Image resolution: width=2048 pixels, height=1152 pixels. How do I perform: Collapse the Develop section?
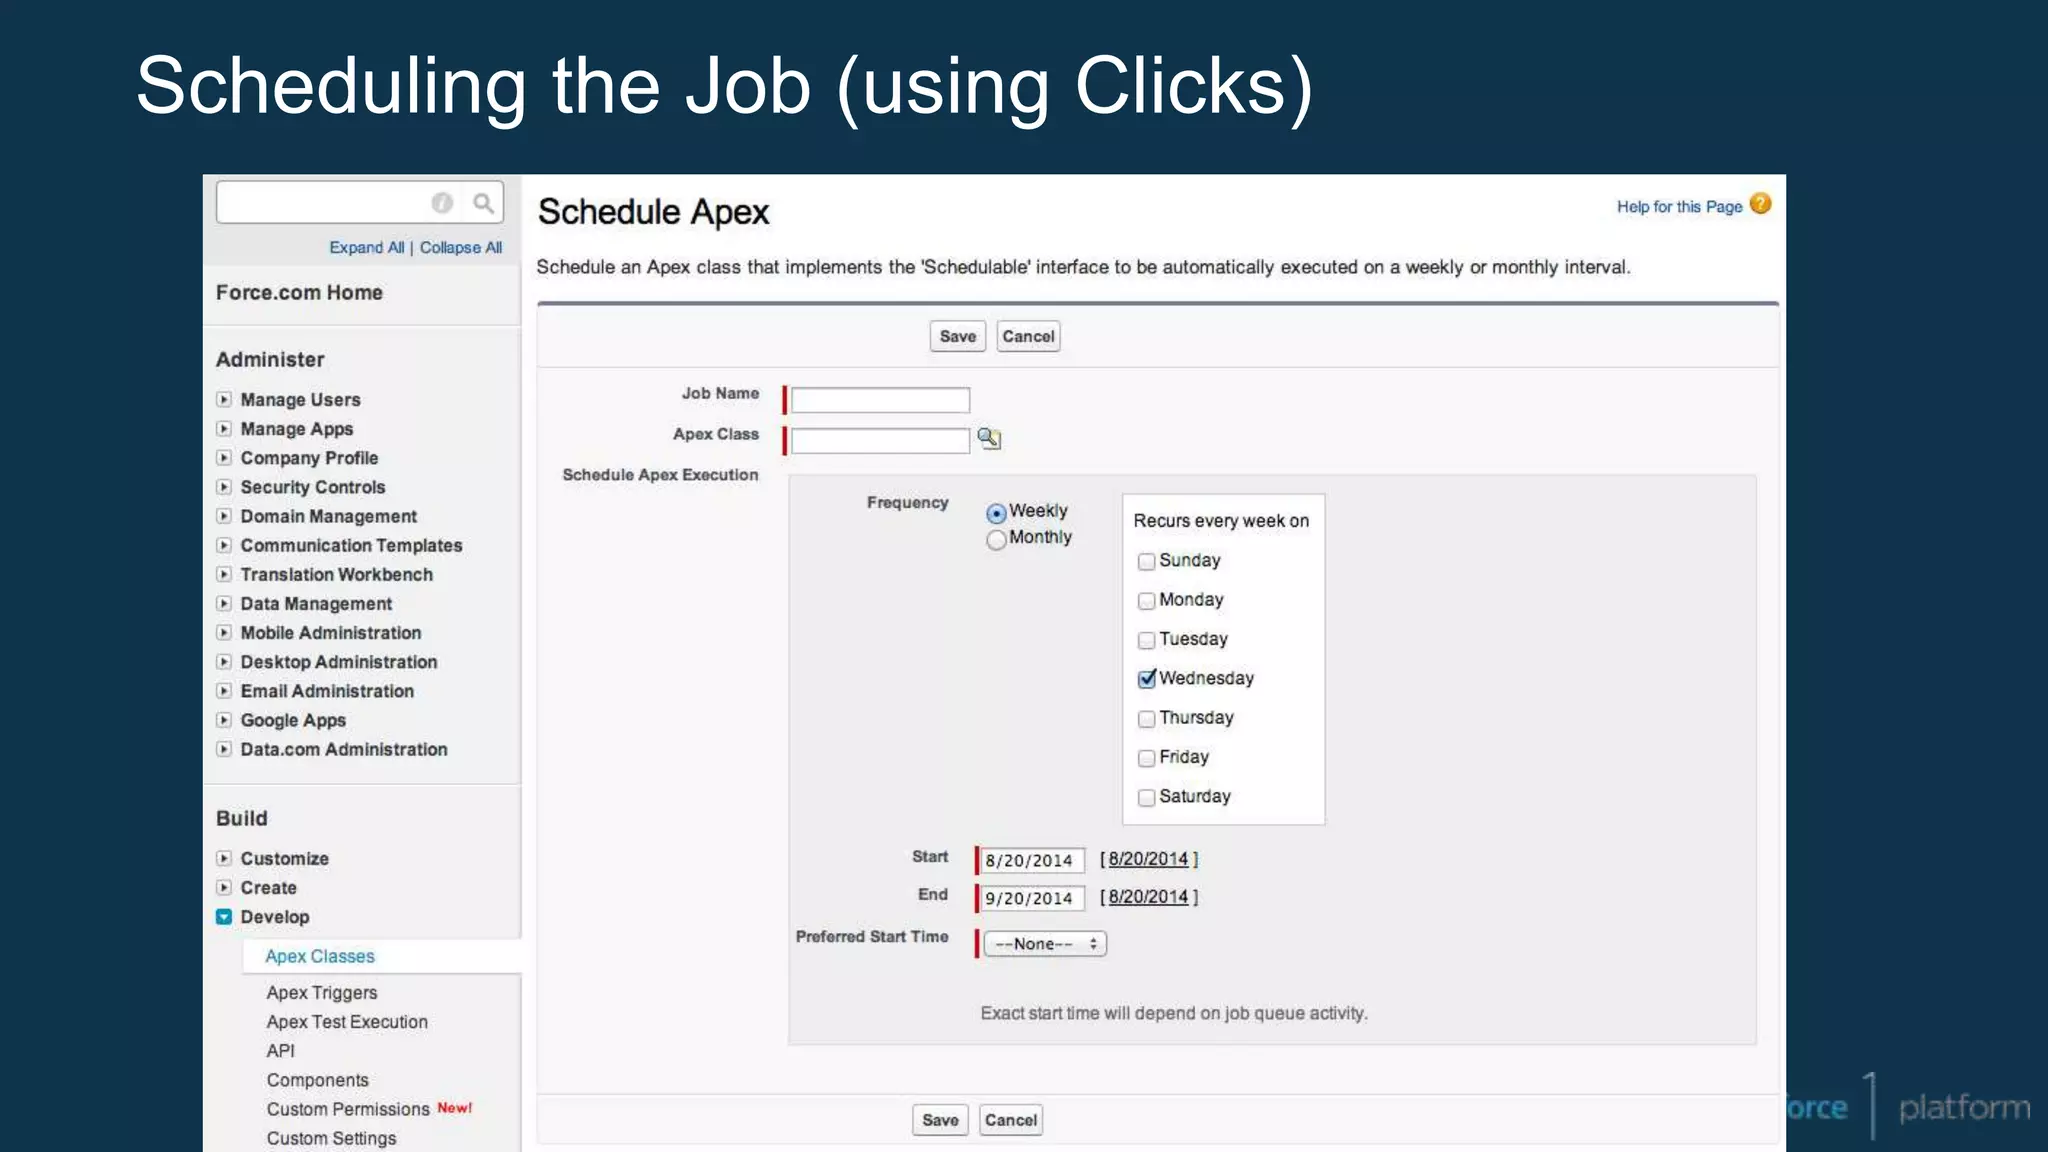coord(224,916)
